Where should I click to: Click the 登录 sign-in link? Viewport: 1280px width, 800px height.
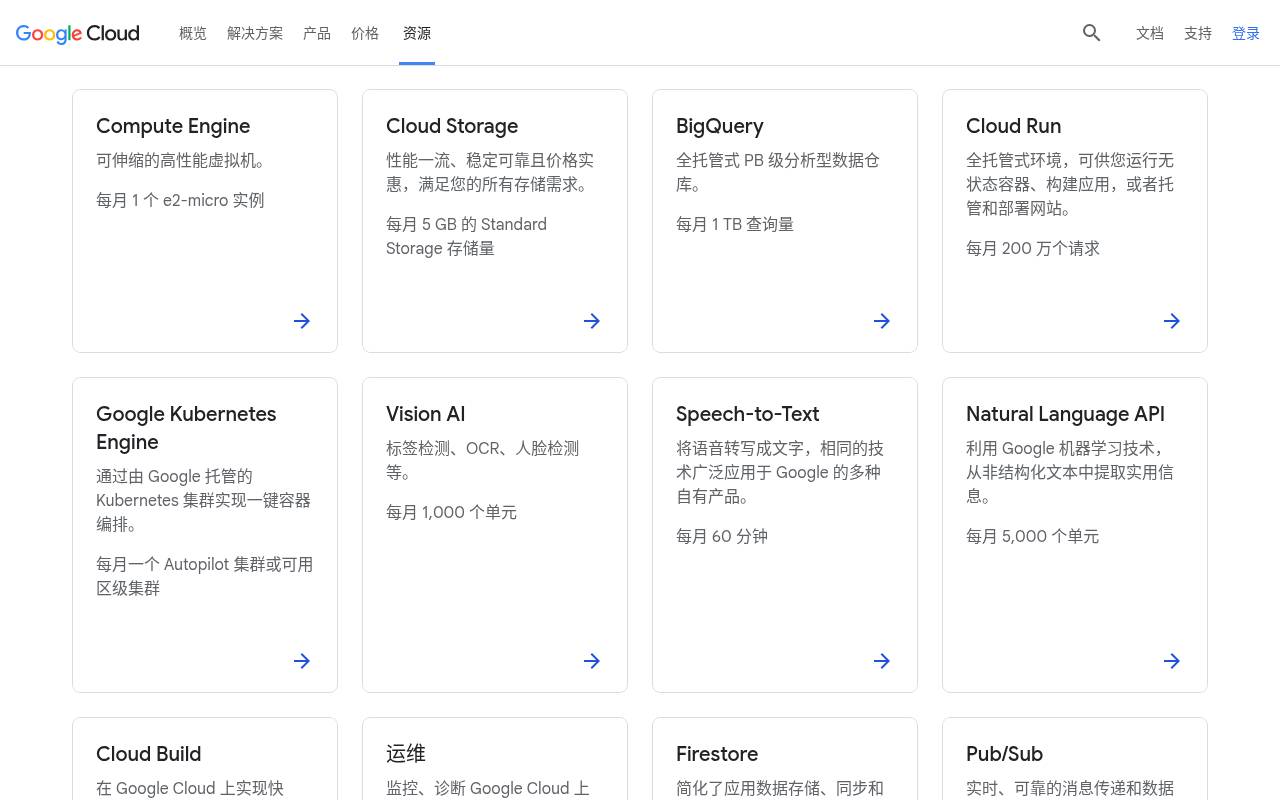1246,33
